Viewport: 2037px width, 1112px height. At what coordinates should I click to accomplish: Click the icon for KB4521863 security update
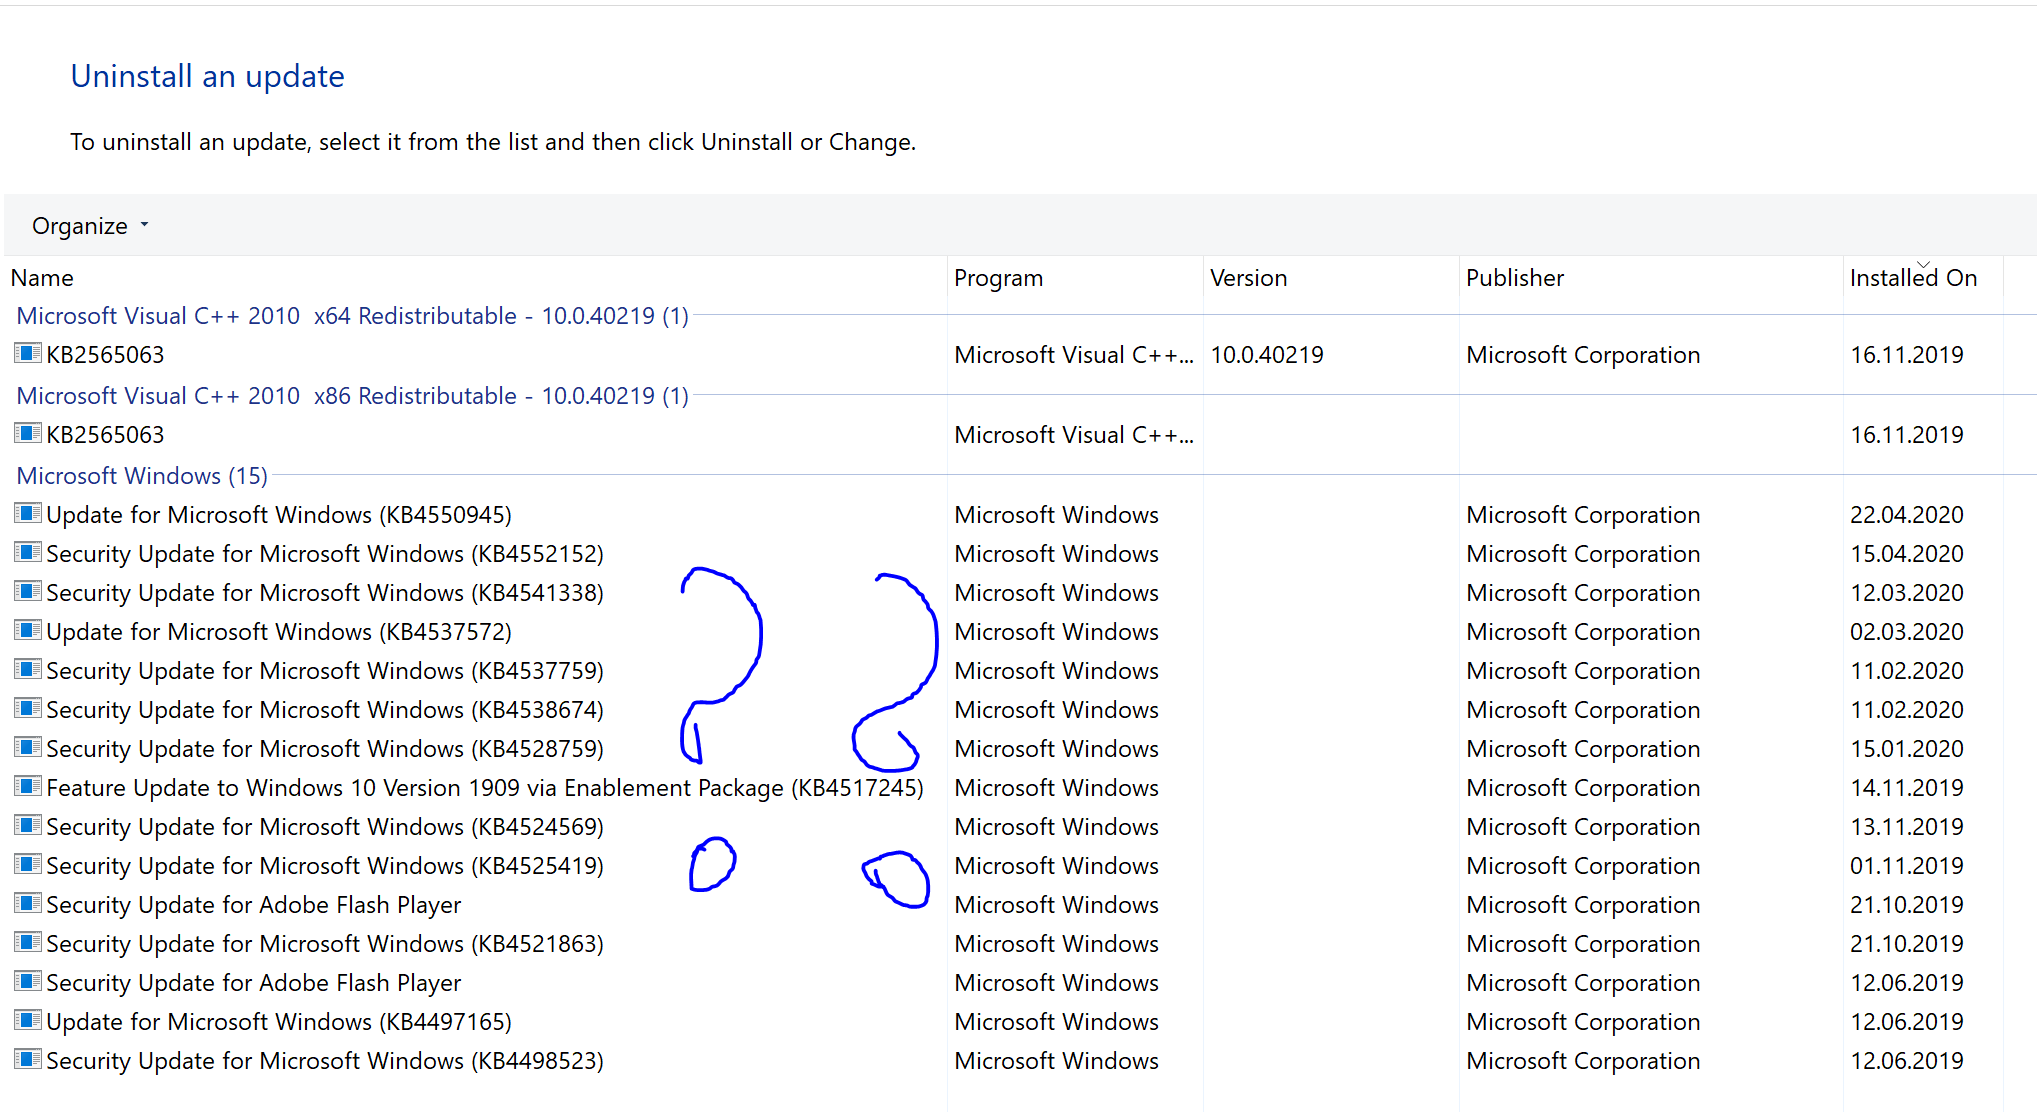click(28, 943)
